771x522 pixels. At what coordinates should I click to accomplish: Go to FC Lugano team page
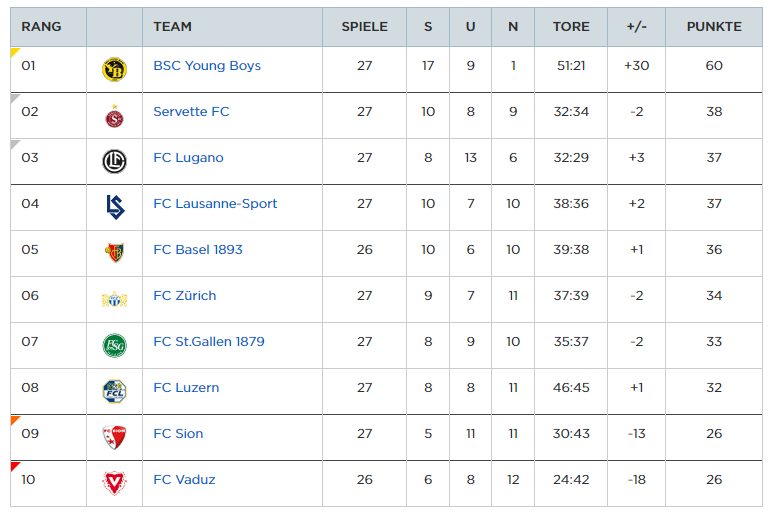pos(188,158)
